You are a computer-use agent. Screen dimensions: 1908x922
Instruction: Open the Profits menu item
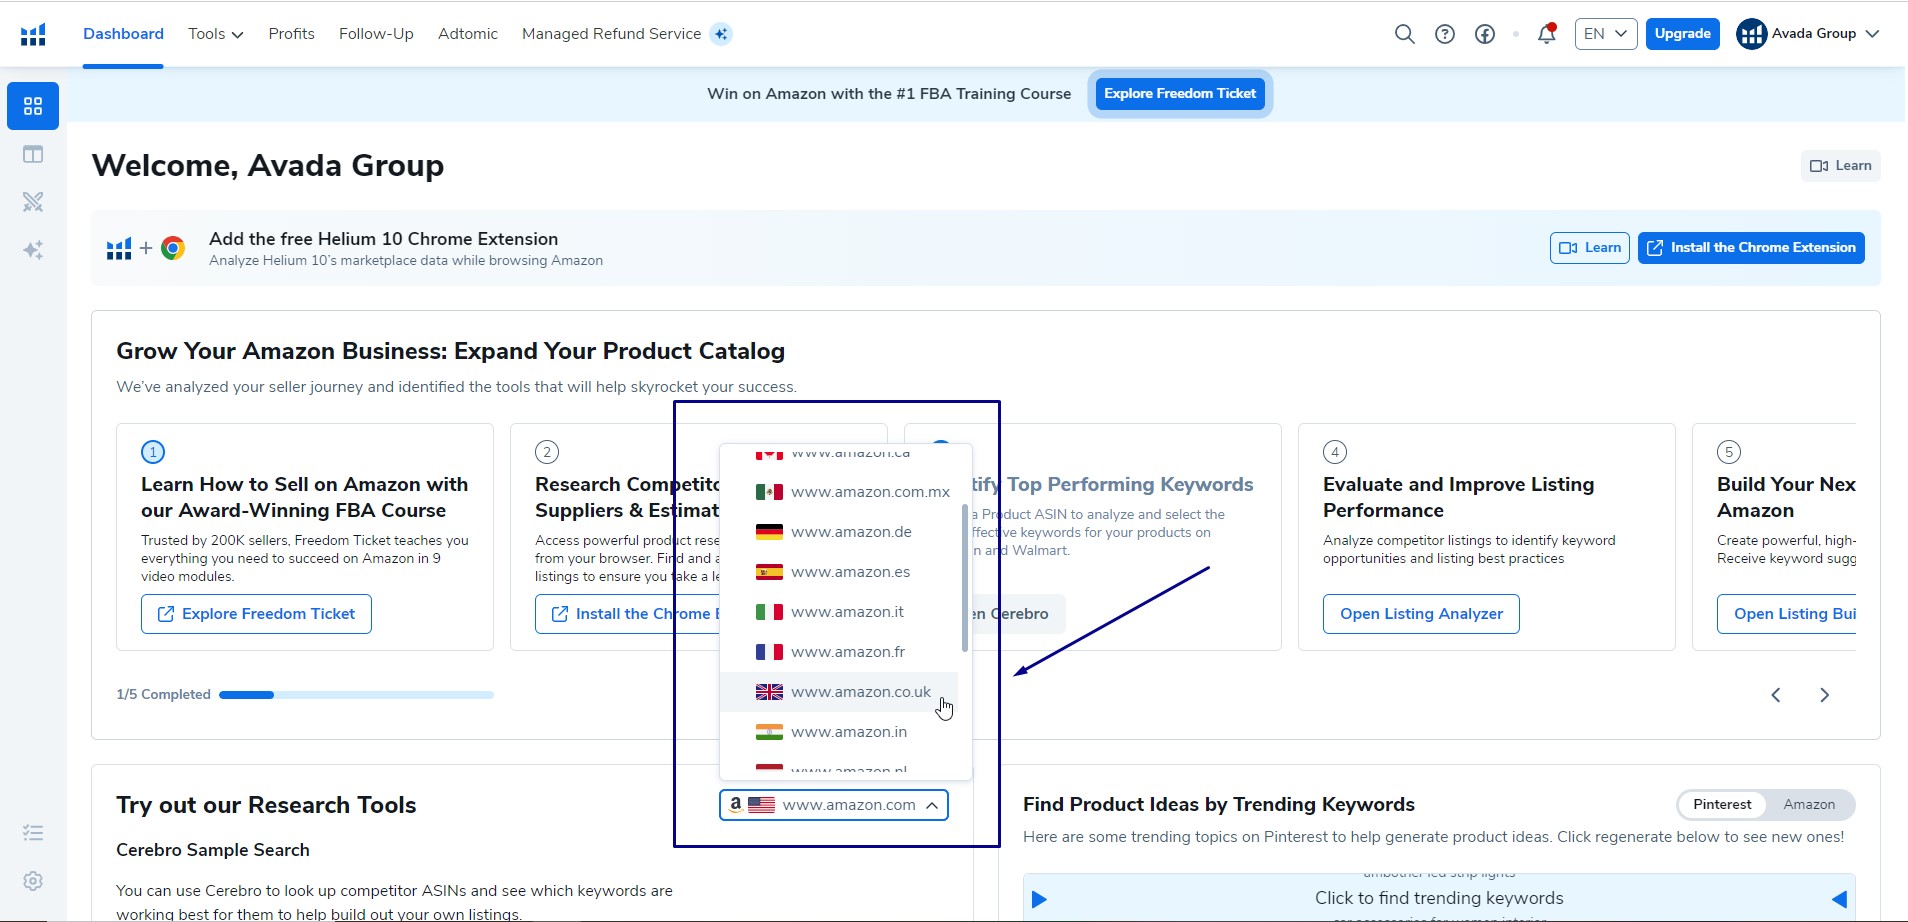[x=291, y=34]
